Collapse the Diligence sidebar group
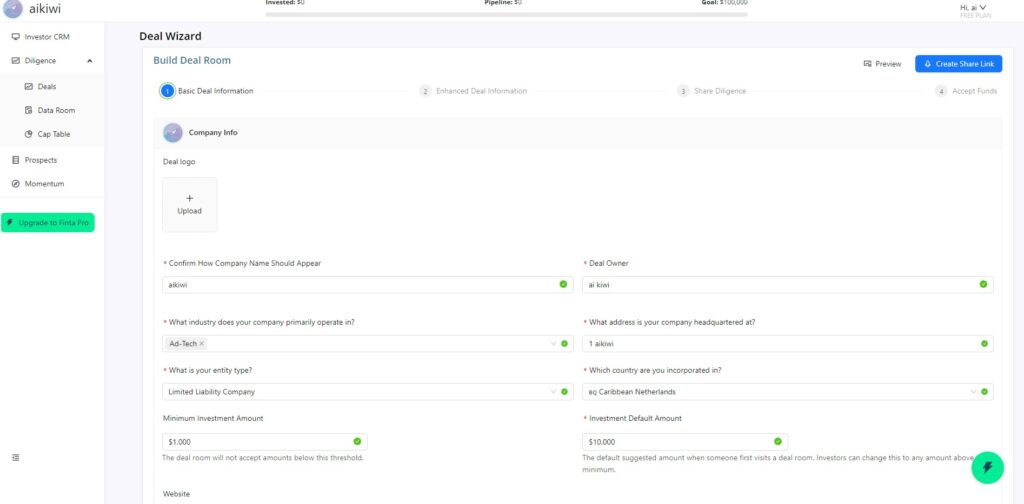 coord(89,61)
